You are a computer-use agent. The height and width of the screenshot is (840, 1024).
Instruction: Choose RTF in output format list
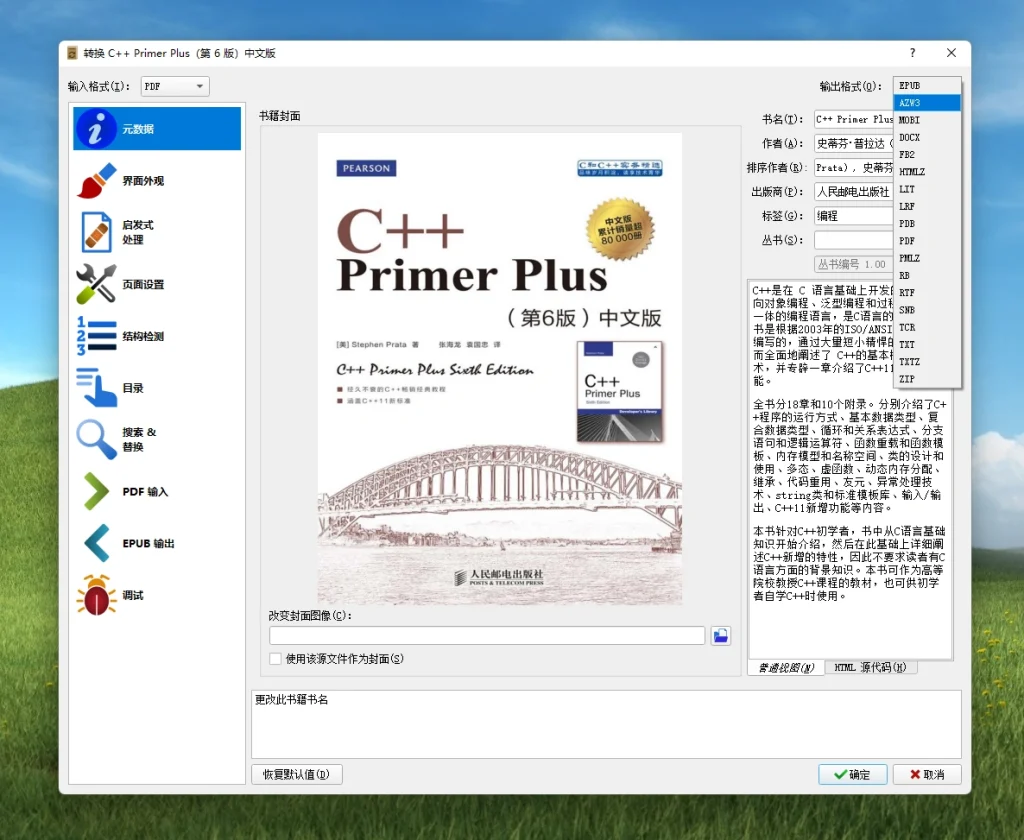927,293
